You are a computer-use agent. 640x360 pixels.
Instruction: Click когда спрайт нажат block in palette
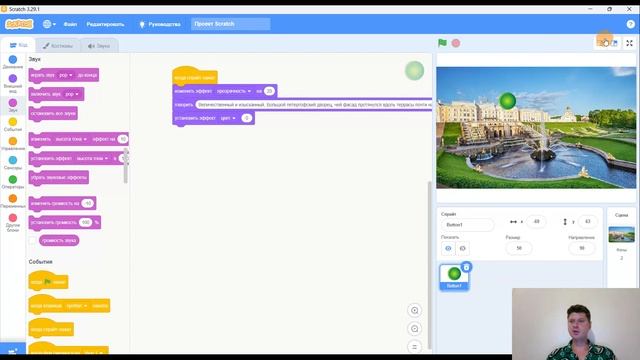[x=51, y=329]
